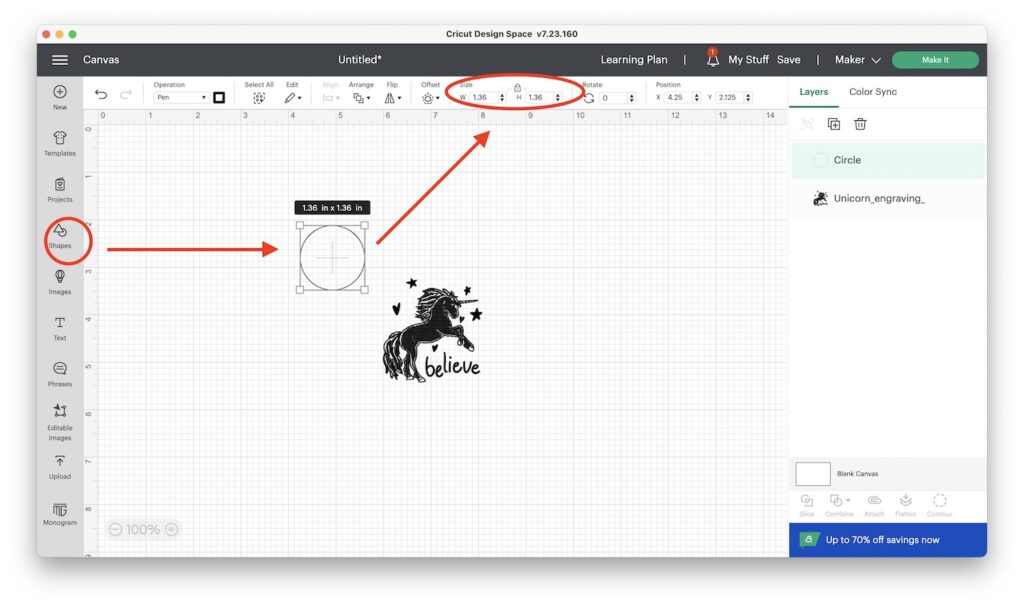Zoom in with the plus button
Screen dimensions: 1024x606
click(172, 530)
